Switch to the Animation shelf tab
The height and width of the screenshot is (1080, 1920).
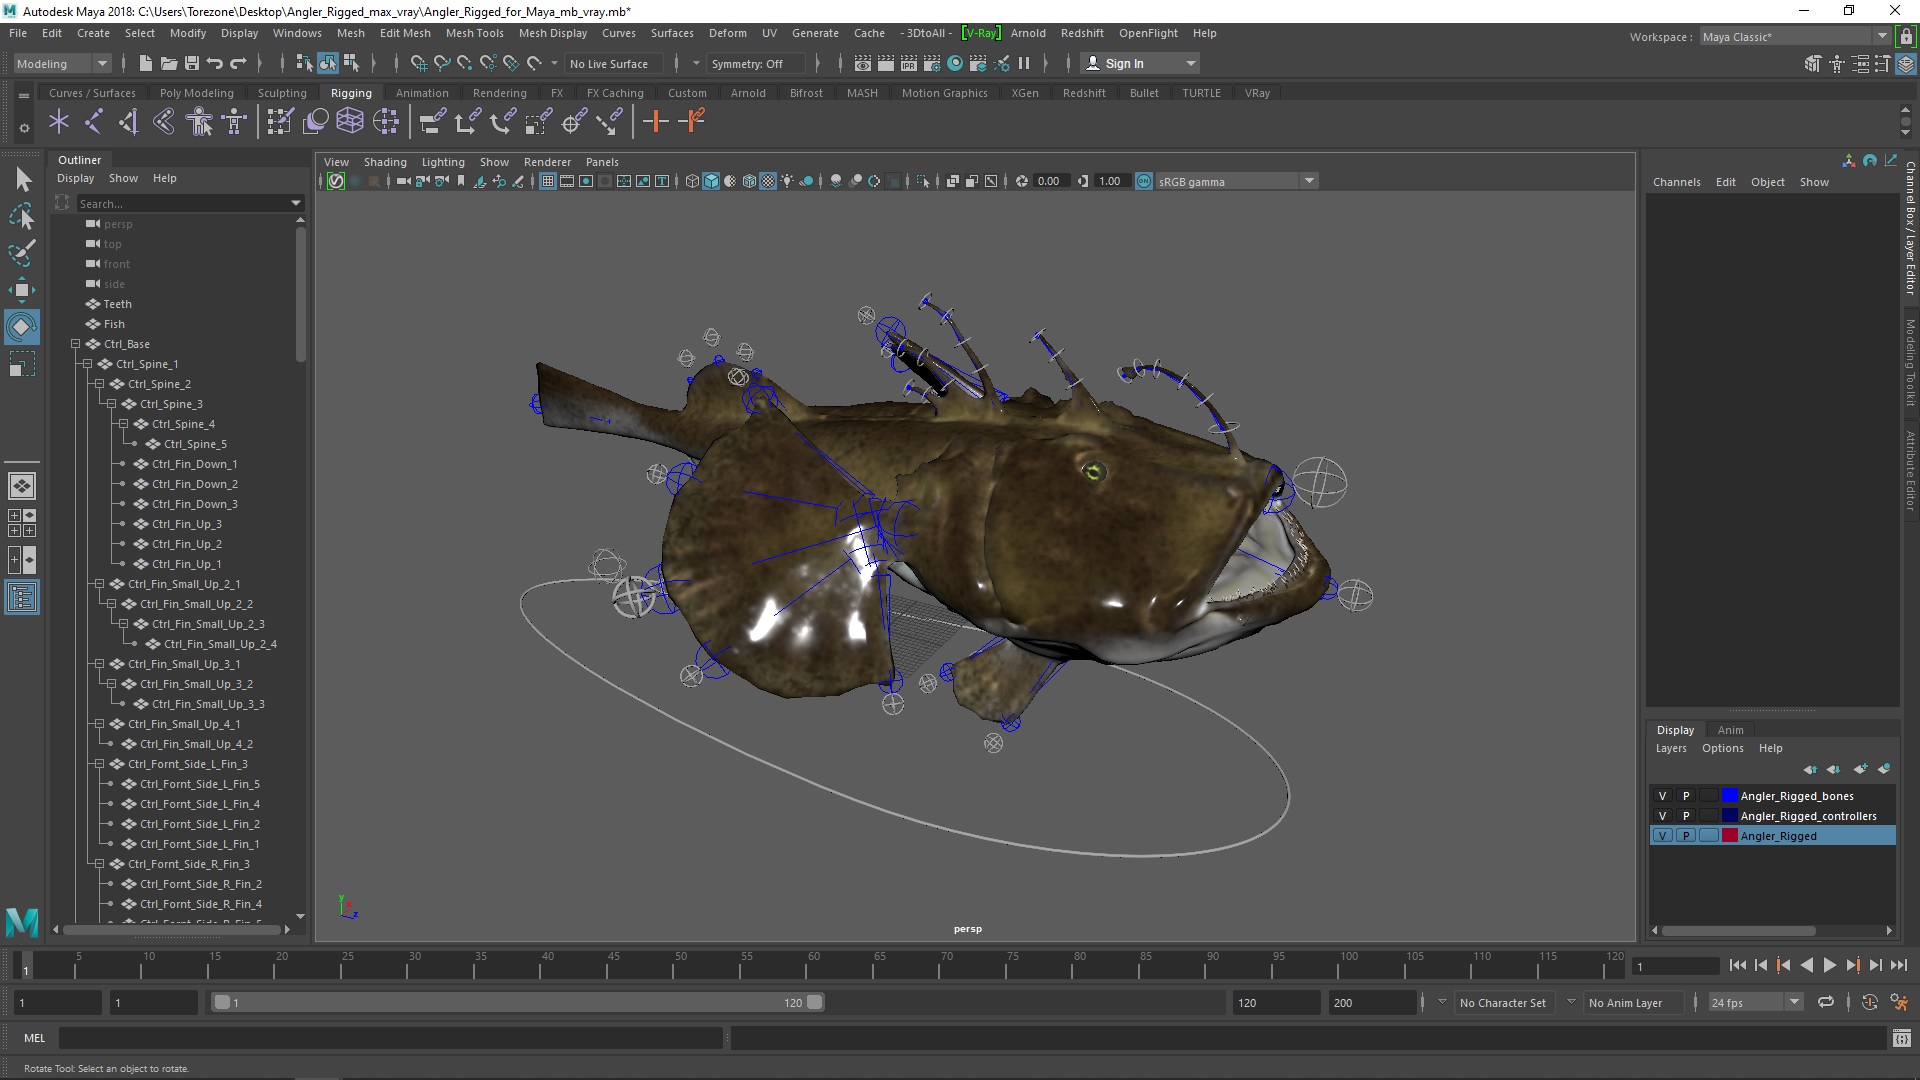tap(422, 93)
